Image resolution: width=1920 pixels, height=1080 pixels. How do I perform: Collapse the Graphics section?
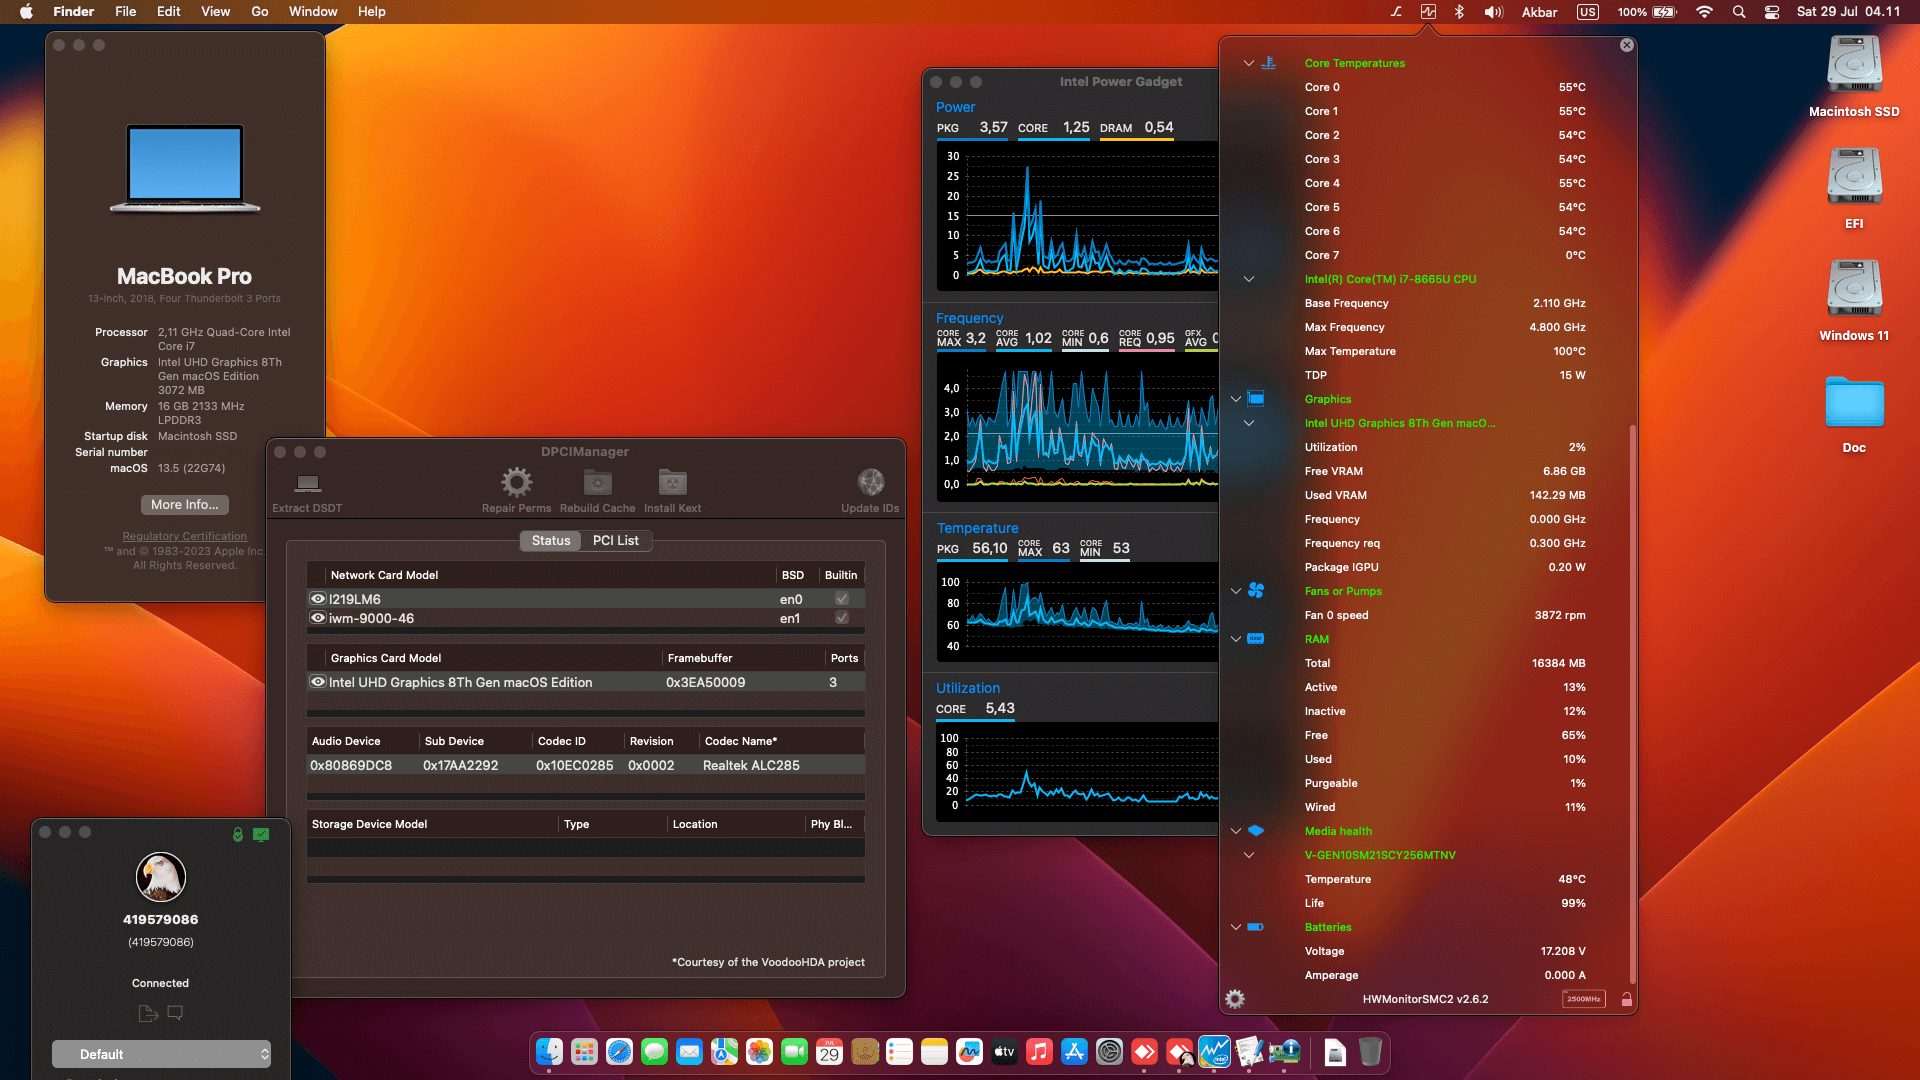[1235, 399]
